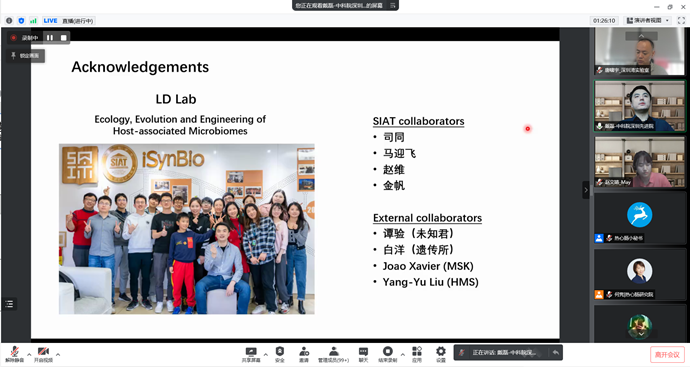Viewport: 690px width, 367px height.
Task: Show earlier videos with the sidebar up arrow
Action: [641, 36]
